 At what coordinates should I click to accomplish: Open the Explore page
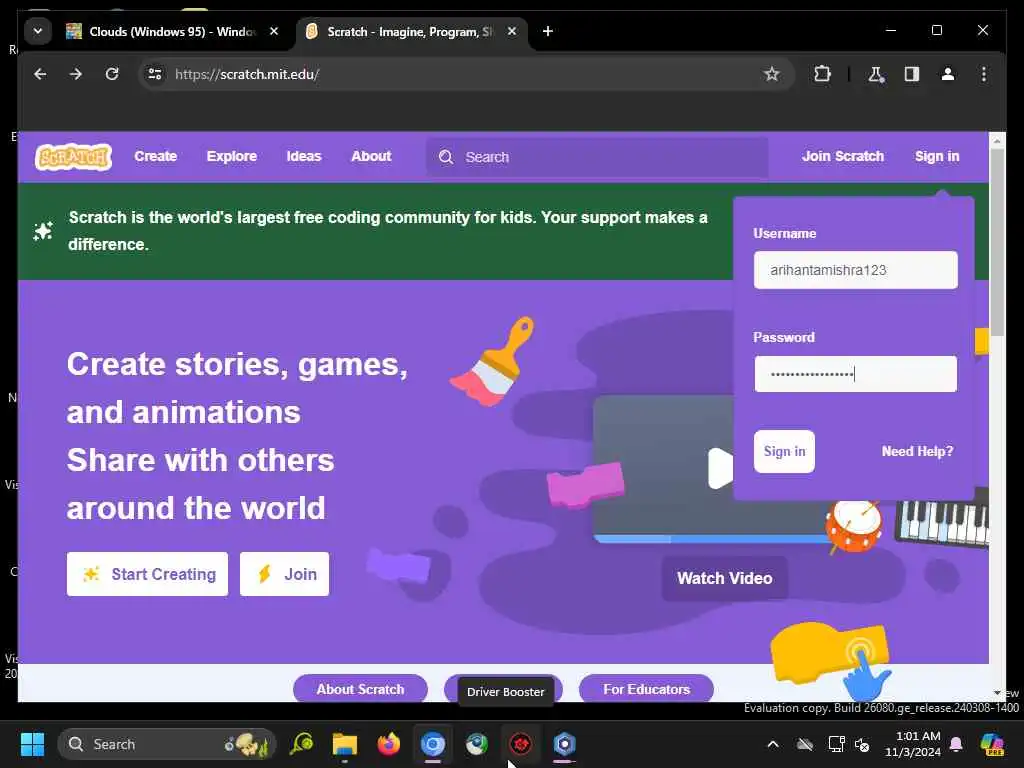[x=232, y=157]
